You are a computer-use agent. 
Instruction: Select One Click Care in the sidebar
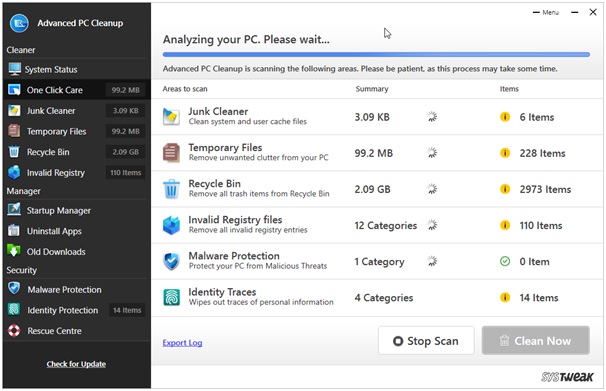77,90
